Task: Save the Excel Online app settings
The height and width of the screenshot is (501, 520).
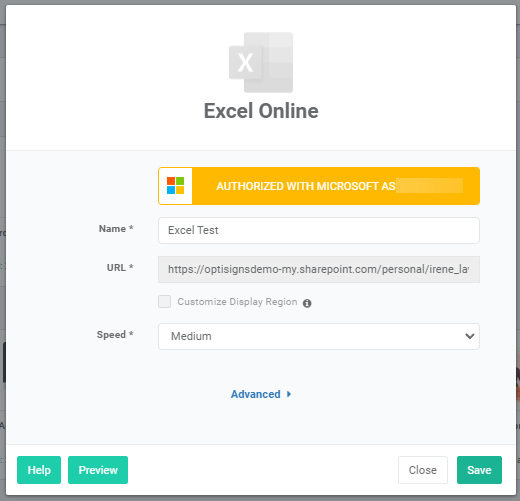Action: pyautogui.click(x=479, y=470)
